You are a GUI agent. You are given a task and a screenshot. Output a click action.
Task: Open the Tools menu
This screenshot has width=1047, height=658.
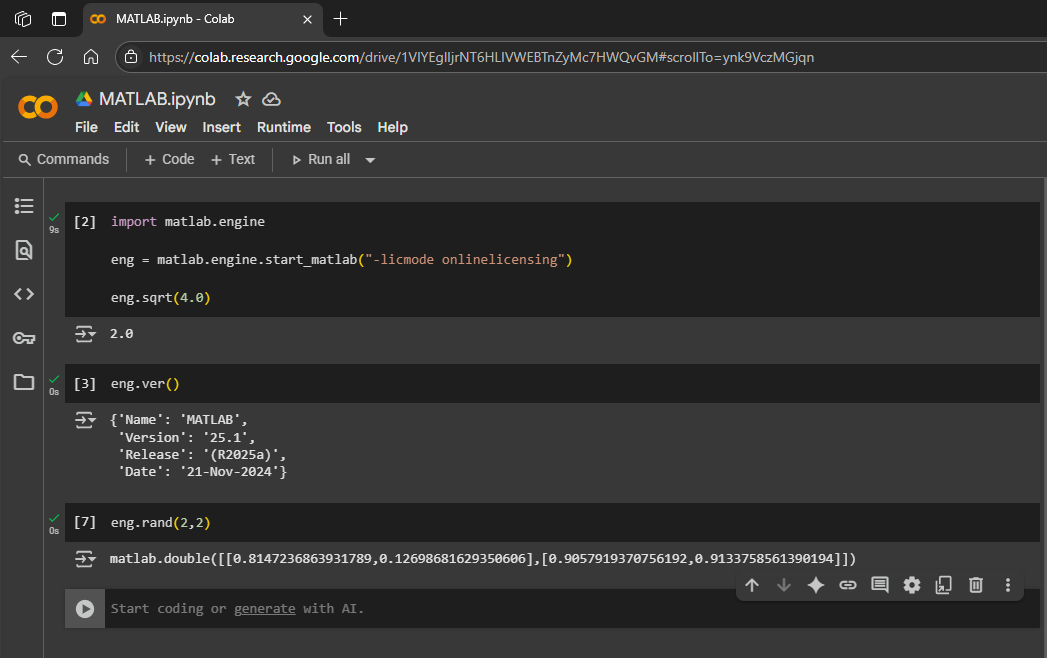[x=344, y=127]
